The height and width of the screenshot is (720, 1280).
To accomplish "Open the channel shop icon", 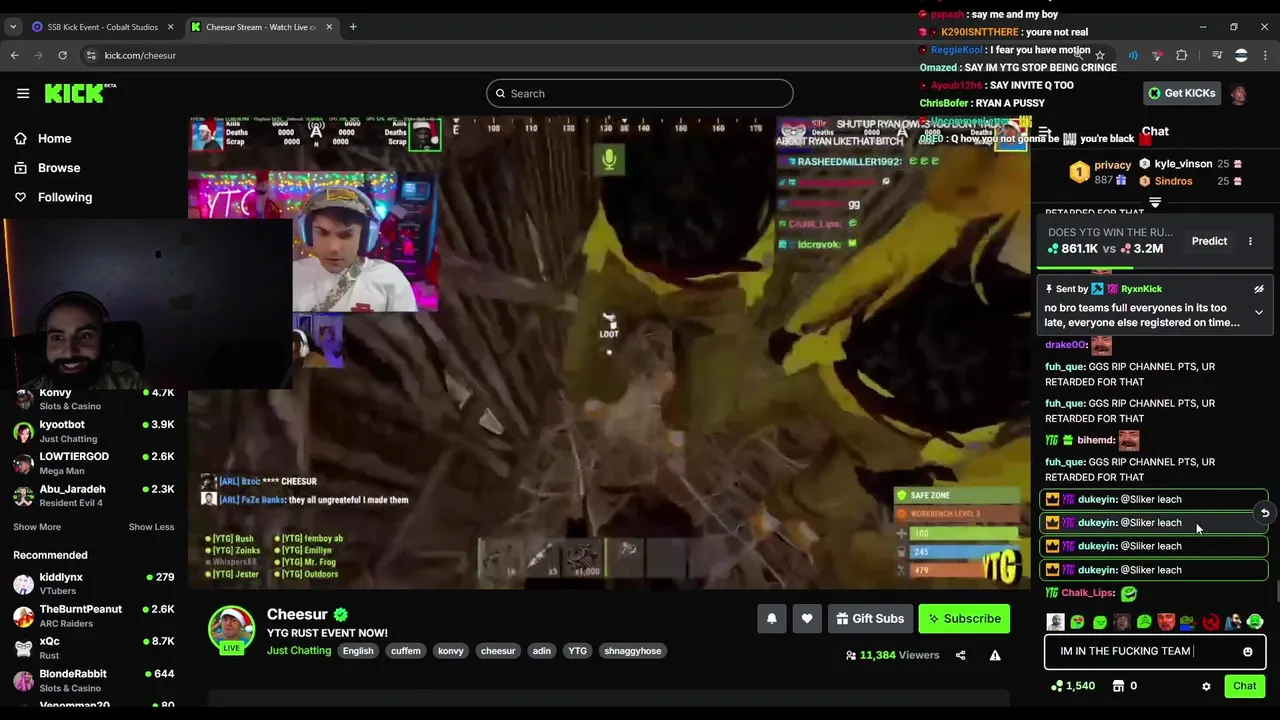I will coord(1118,686).
